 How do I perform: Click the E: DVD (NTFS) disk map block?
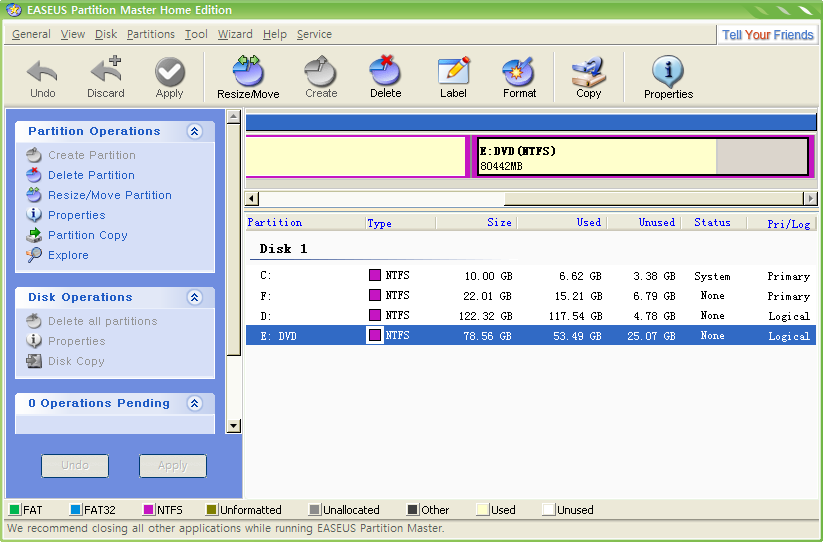pos(642,156)
